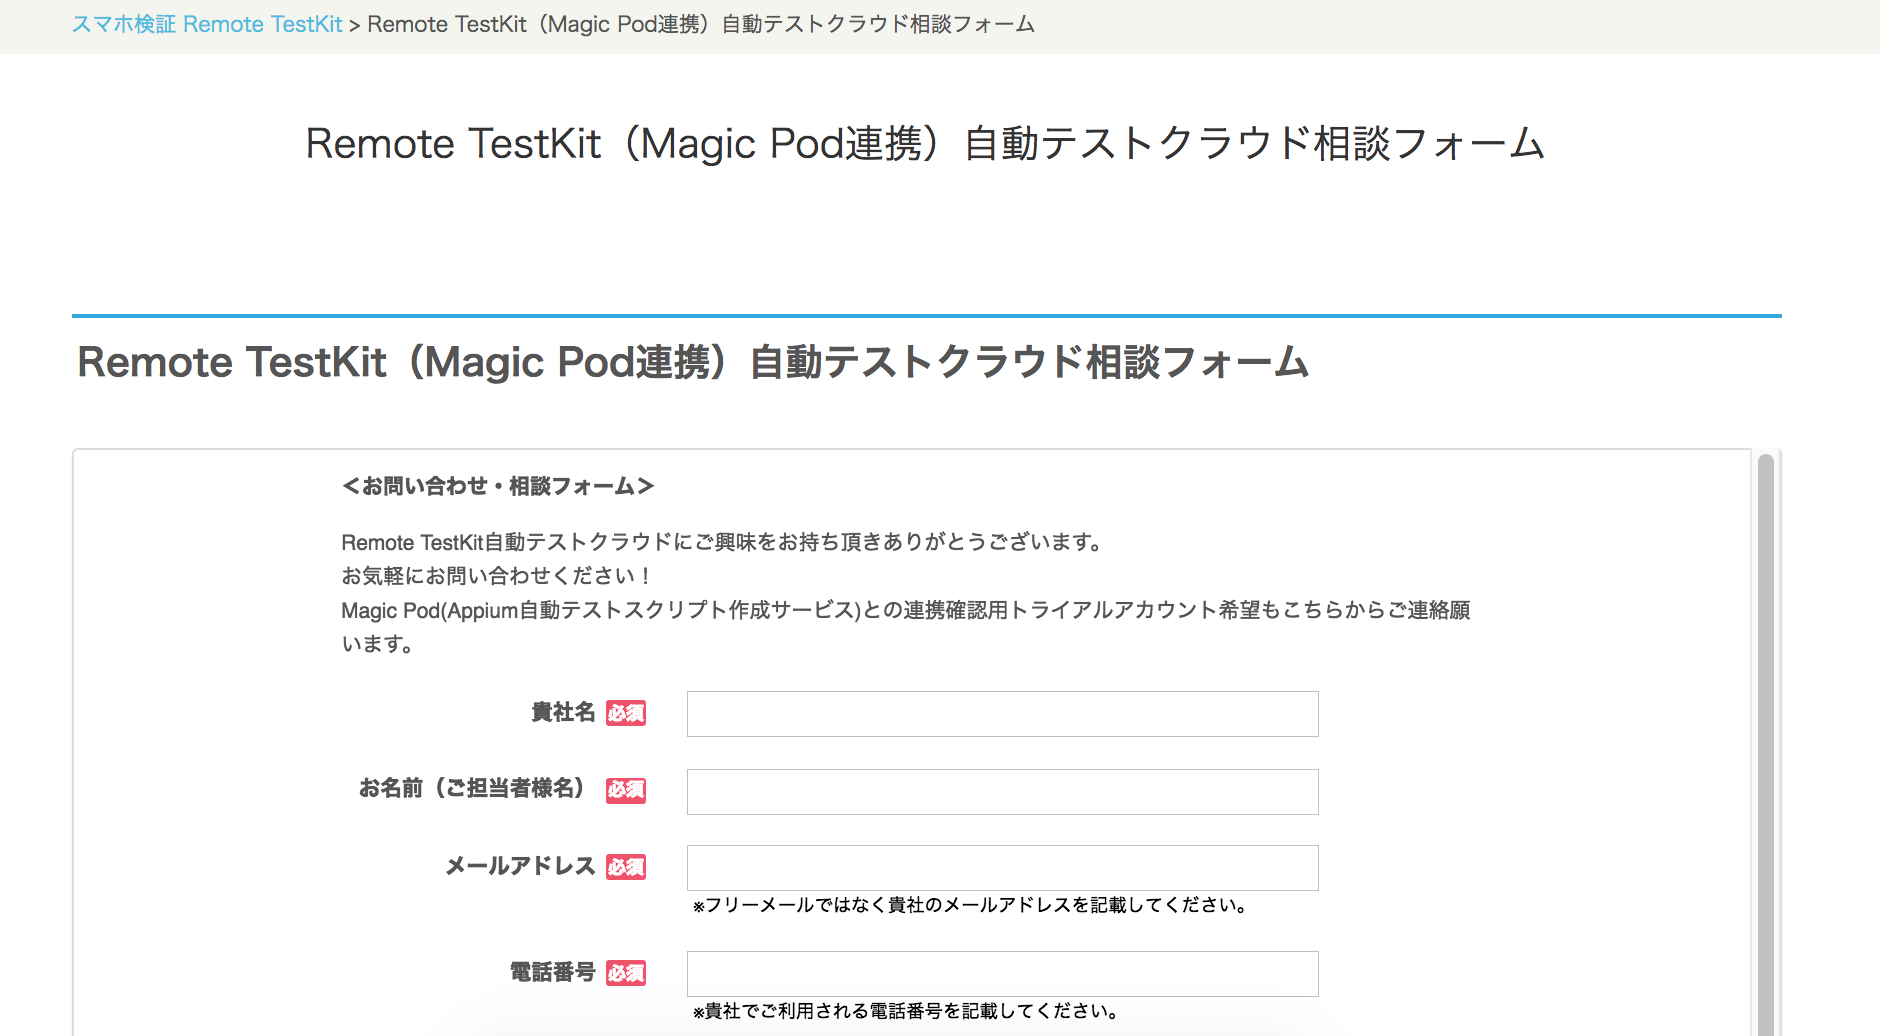Select the メールアドレス email input field
Viewport: 1880px width, 1036px height.
click(1002, 868)
